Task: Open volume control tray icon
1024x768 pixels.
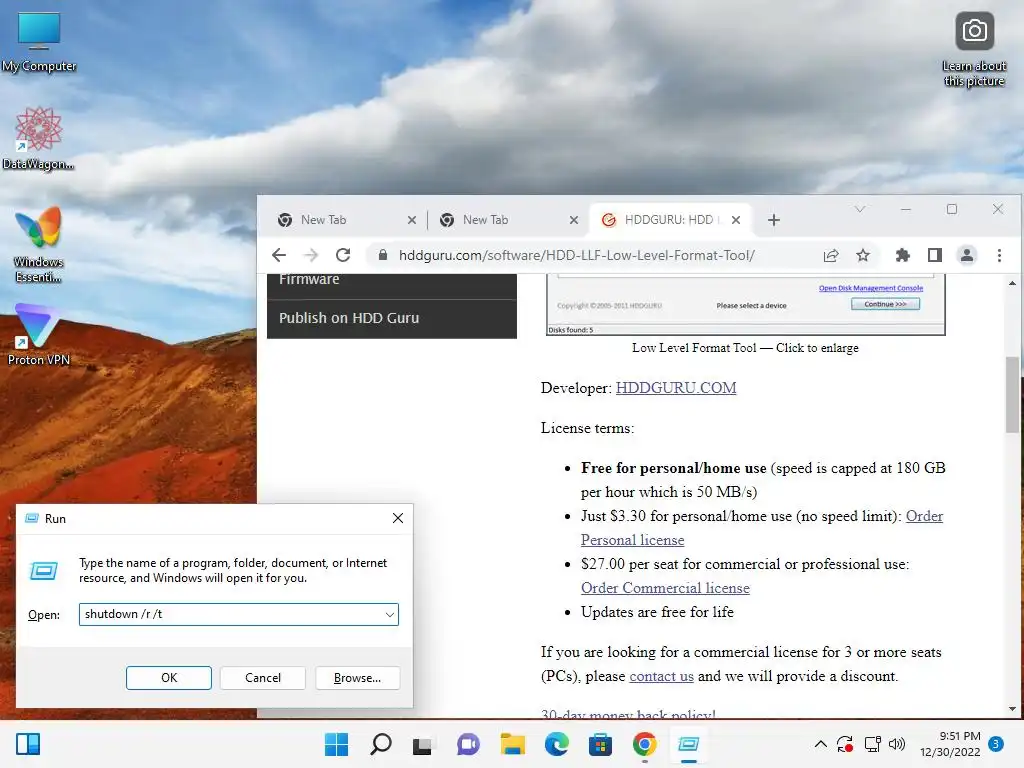Action: pyautogui.click(x=897, y=744)
